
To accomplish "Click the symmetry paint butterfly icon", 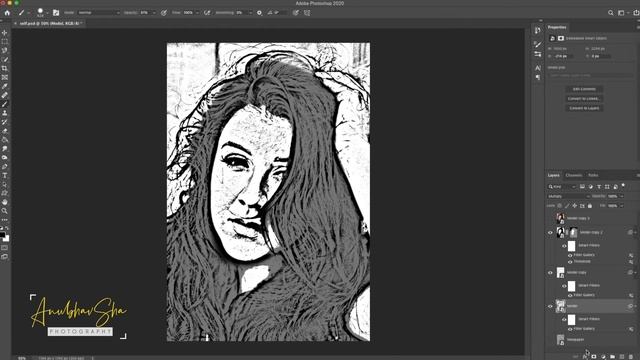I will click(x=307, y=13).
